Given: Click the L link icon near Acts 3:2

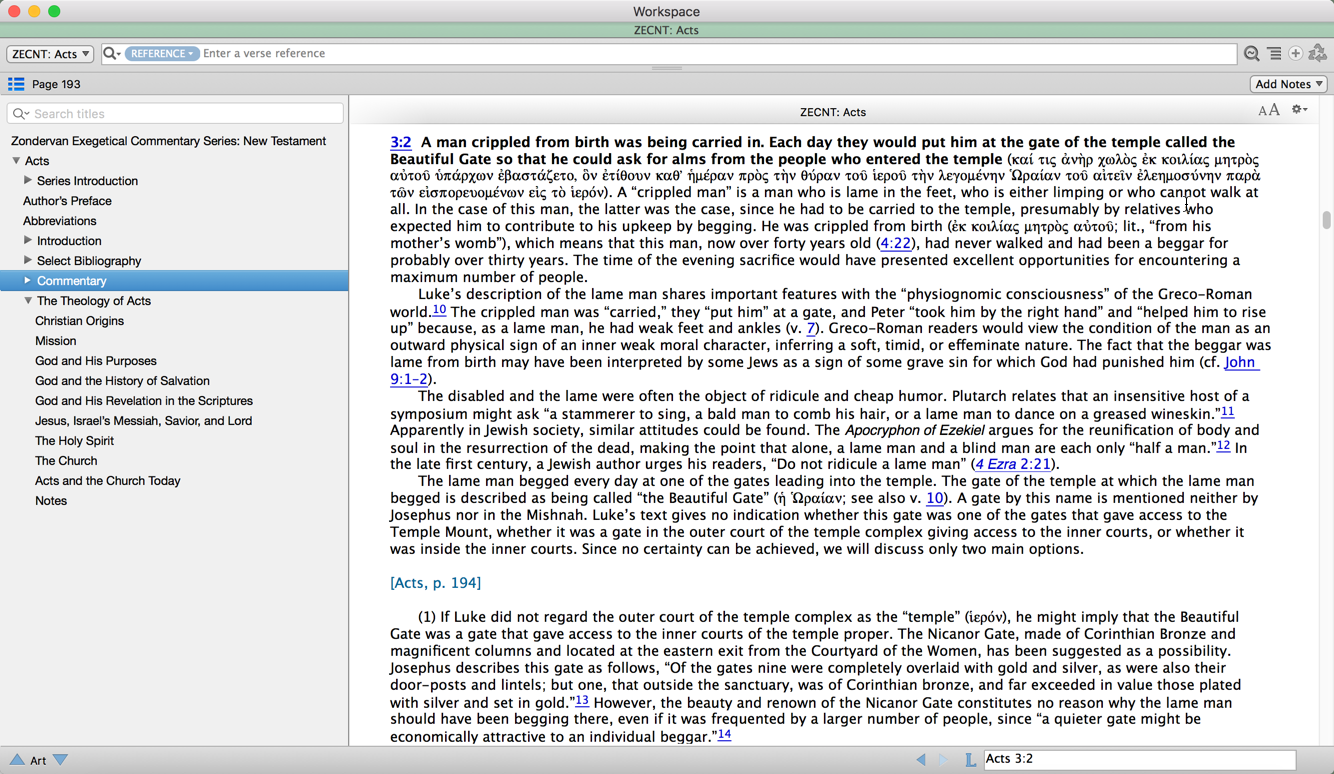Looking at the screenshot, I should click(970, 760).
